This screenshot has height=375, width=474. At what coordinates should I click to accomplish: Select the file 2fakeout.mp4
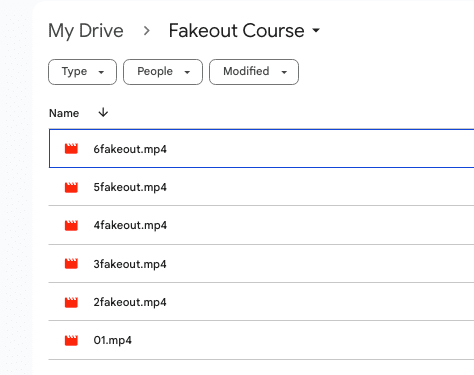tap(261, 302)
